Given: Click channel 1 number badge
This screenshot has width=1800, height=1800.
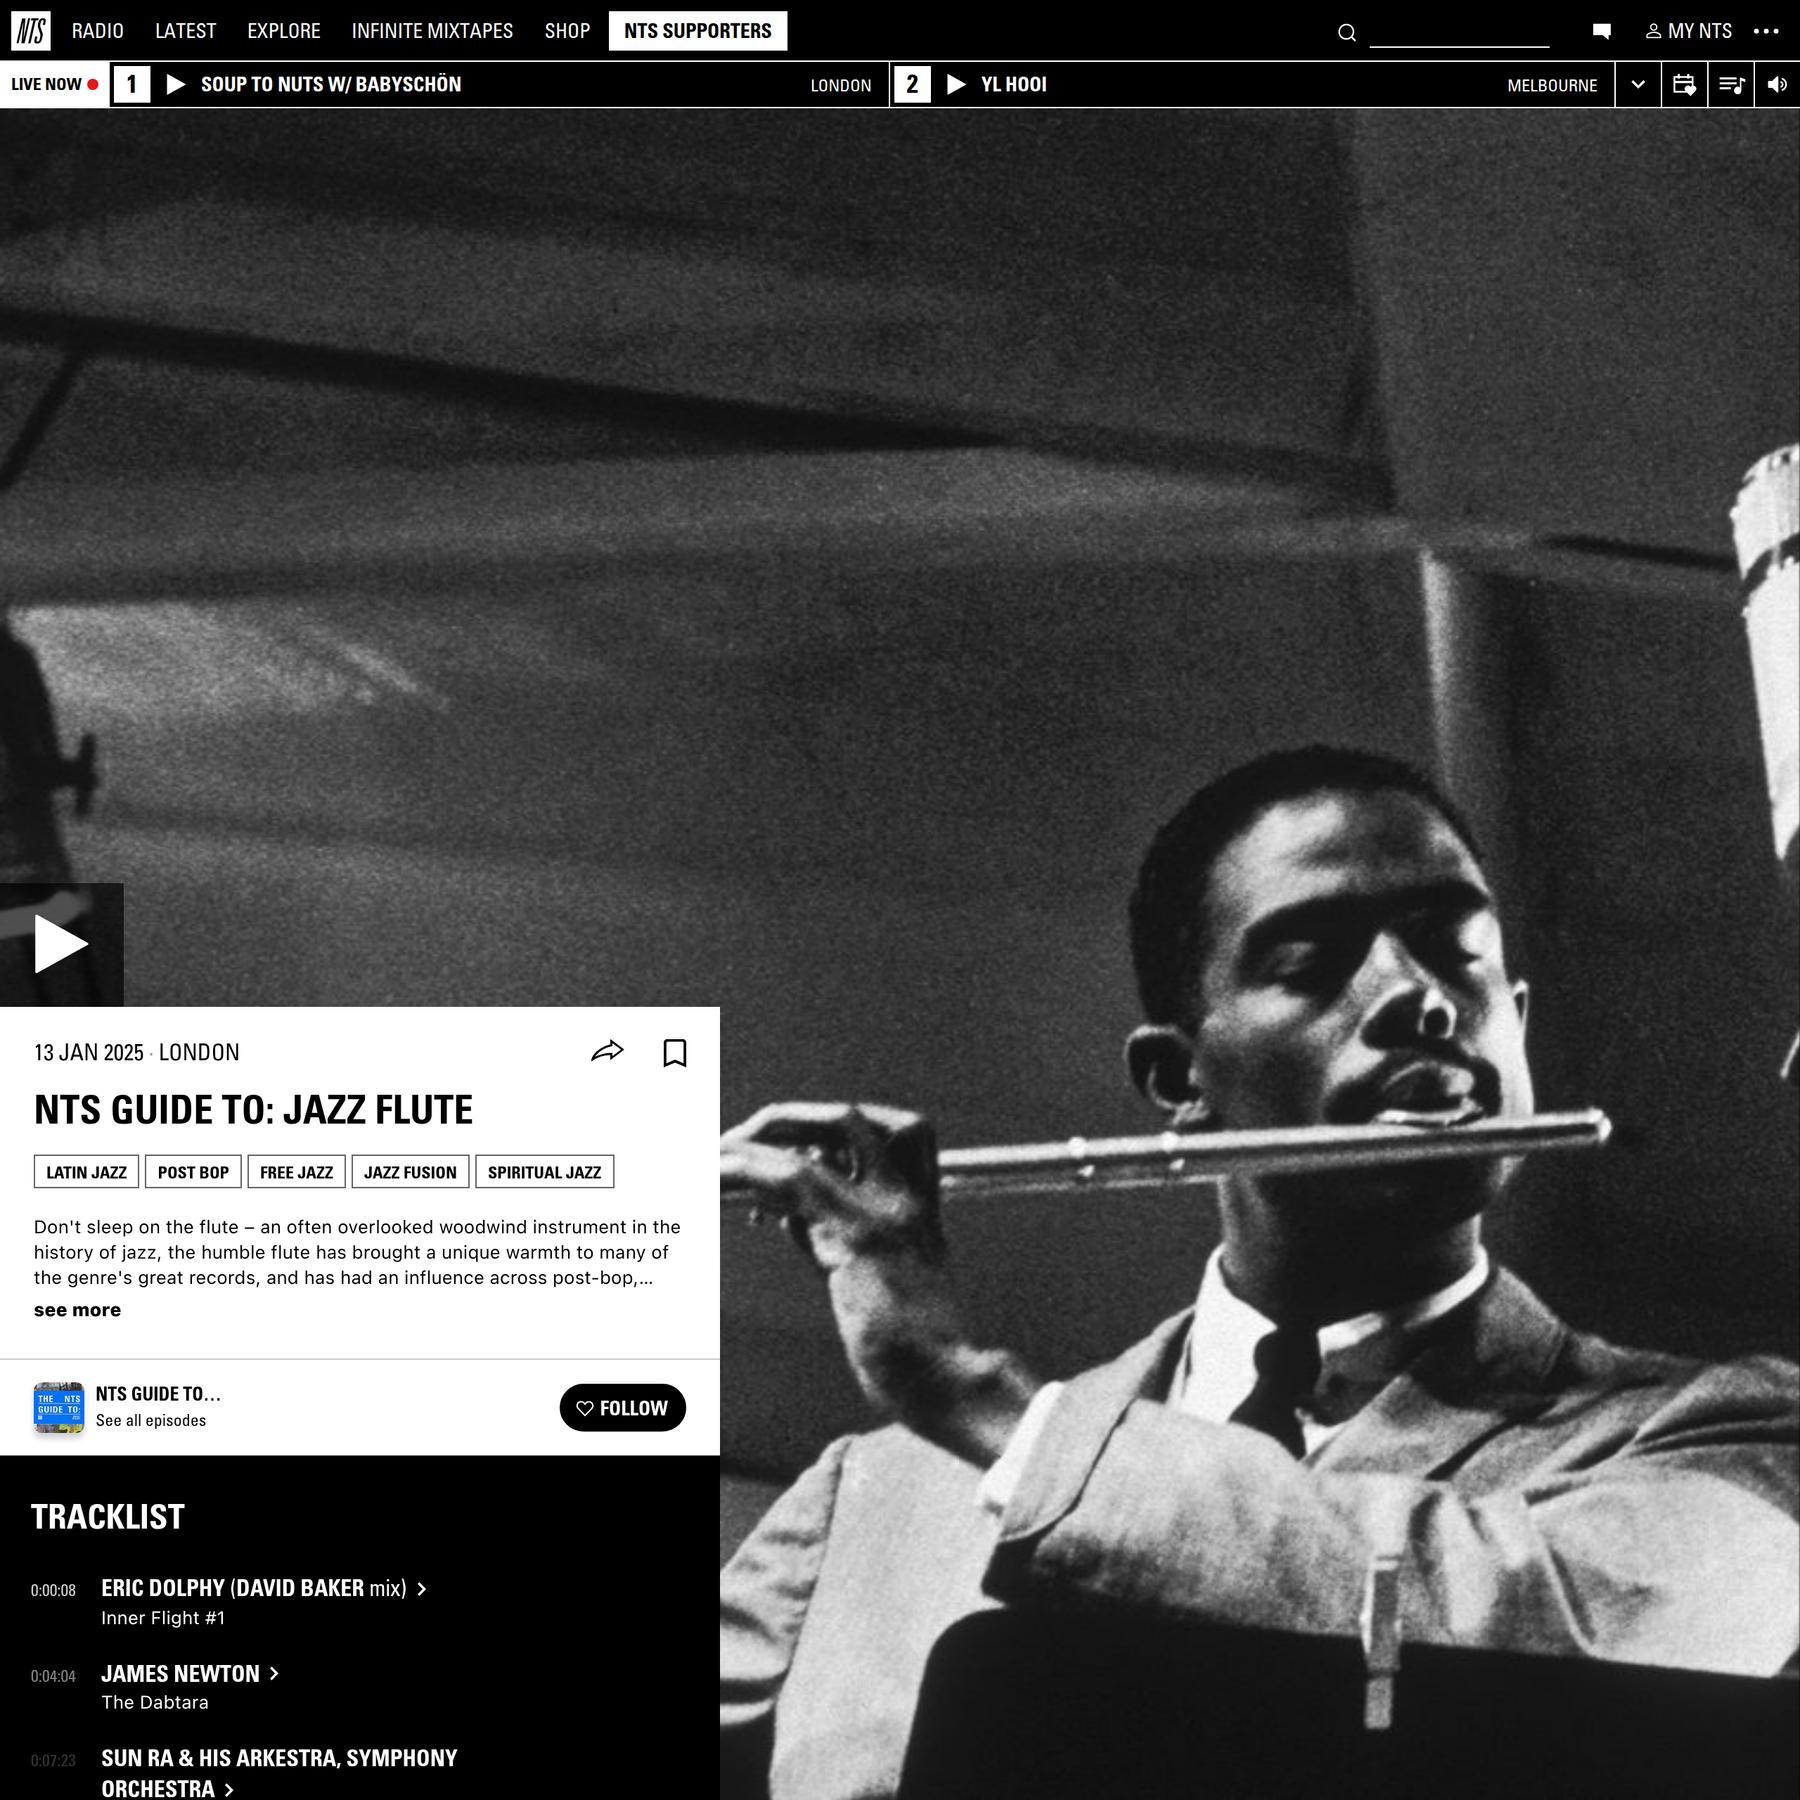Looking at the screenshot, I should coord(131,84).
